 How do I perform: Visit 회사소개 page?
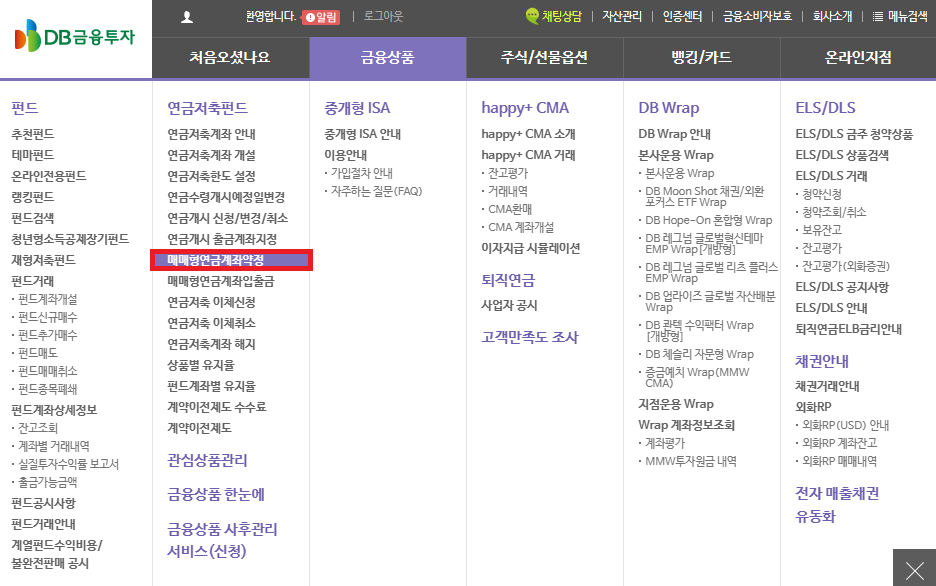coord(832,17)
